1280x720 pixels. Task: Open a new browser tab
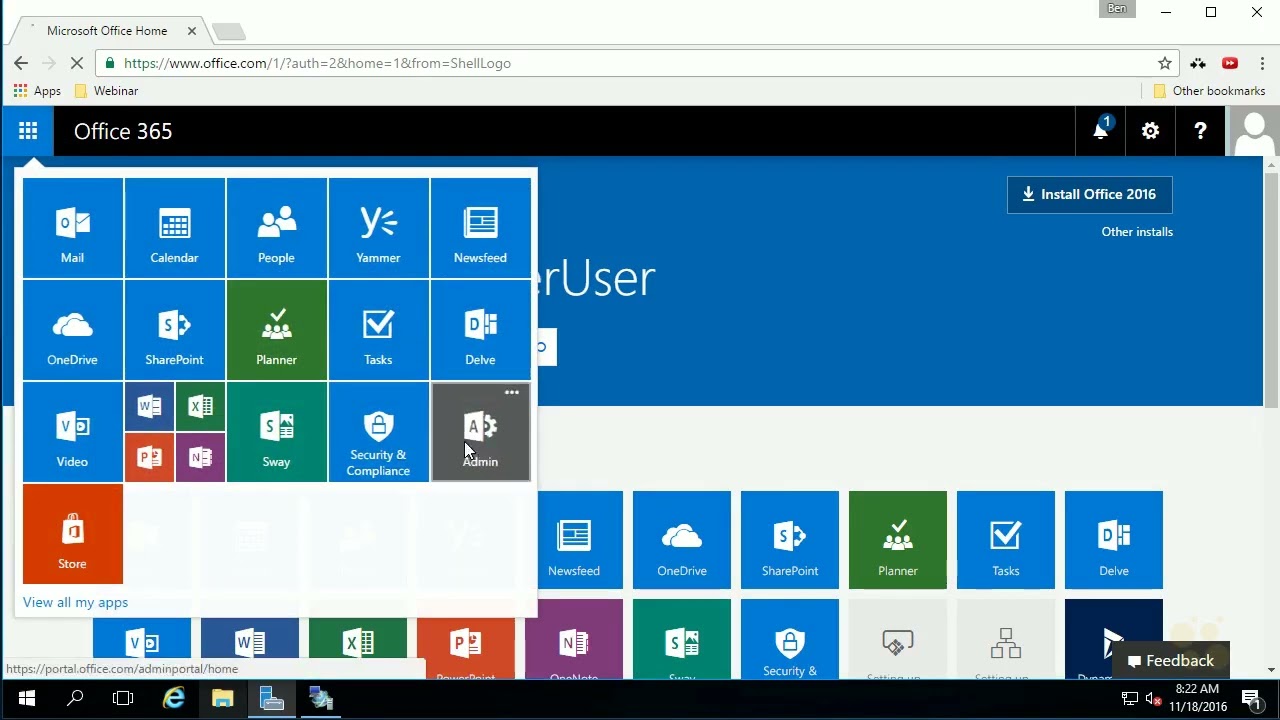(x=228, y=32)
